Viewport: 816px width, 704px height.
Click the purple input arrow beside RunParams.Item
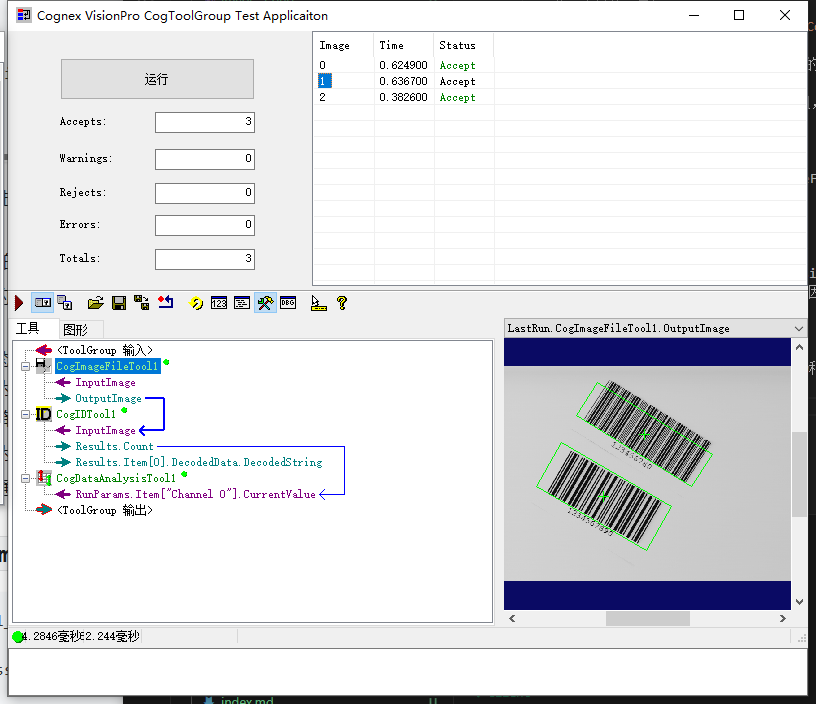(63, 494)
